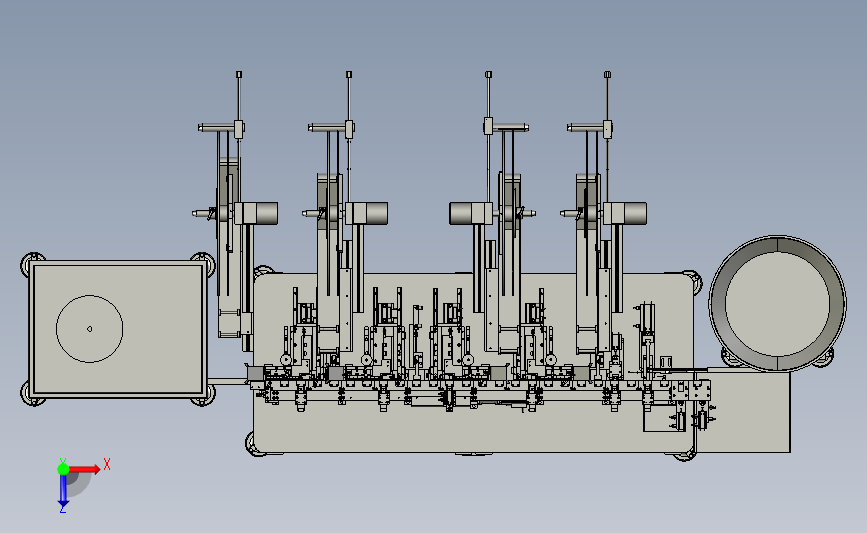
Task: Click the circle drawn on the rectangular cabinet
Action: 90,329
